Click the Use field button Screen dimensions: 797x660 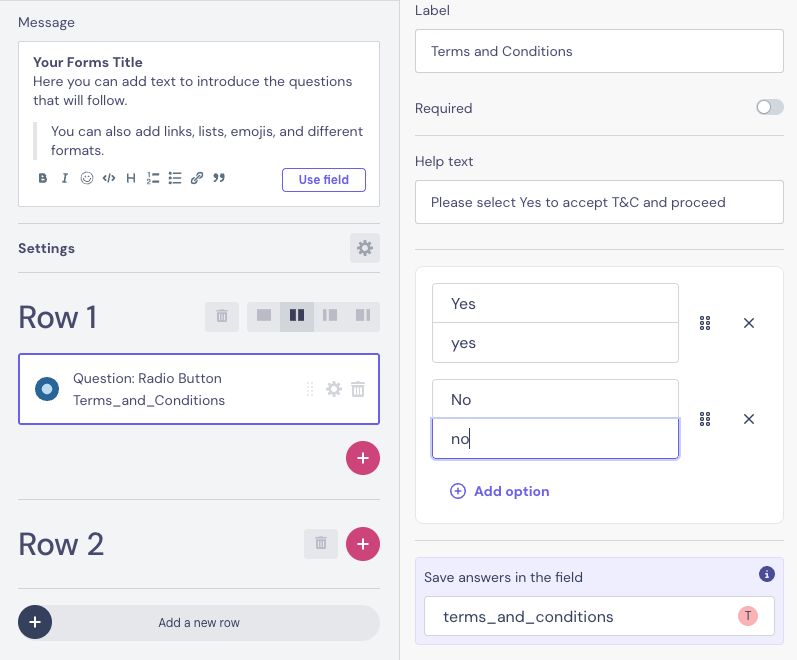(x=324, y=180)
